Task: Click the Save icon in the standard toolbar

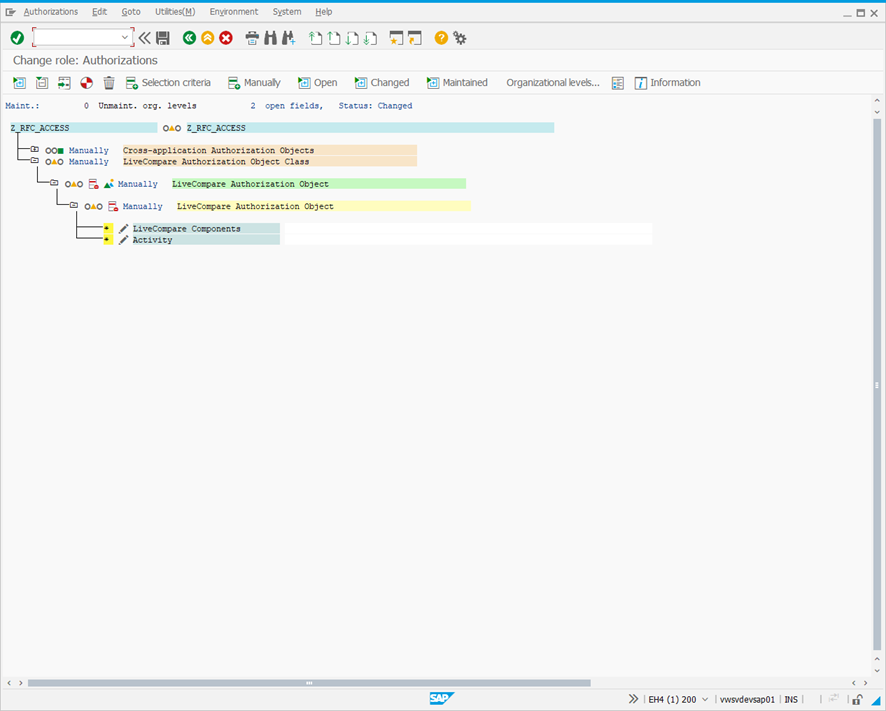Action: (x=161, y=38)
